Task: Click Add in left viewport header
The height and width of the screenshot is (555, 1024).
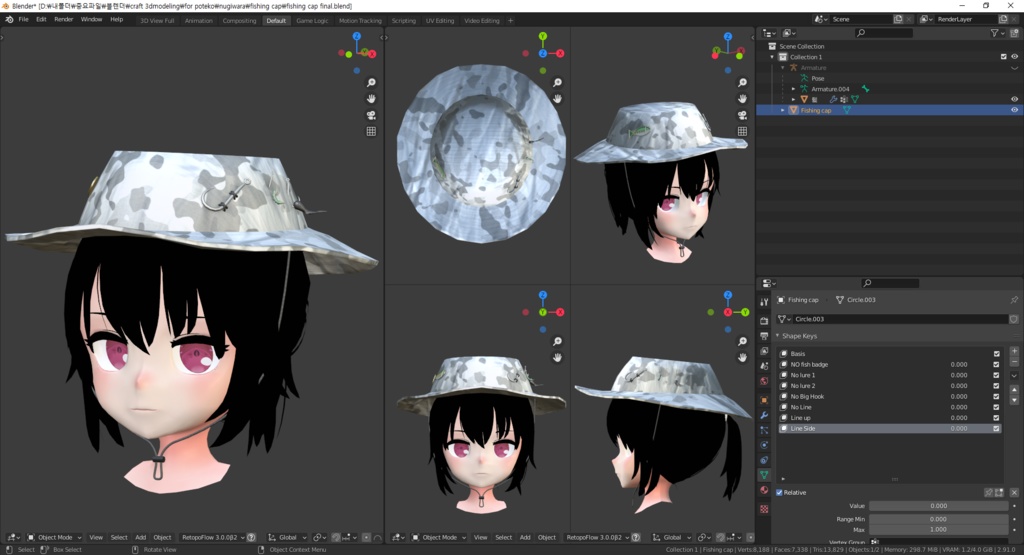Action: [140, 537]
